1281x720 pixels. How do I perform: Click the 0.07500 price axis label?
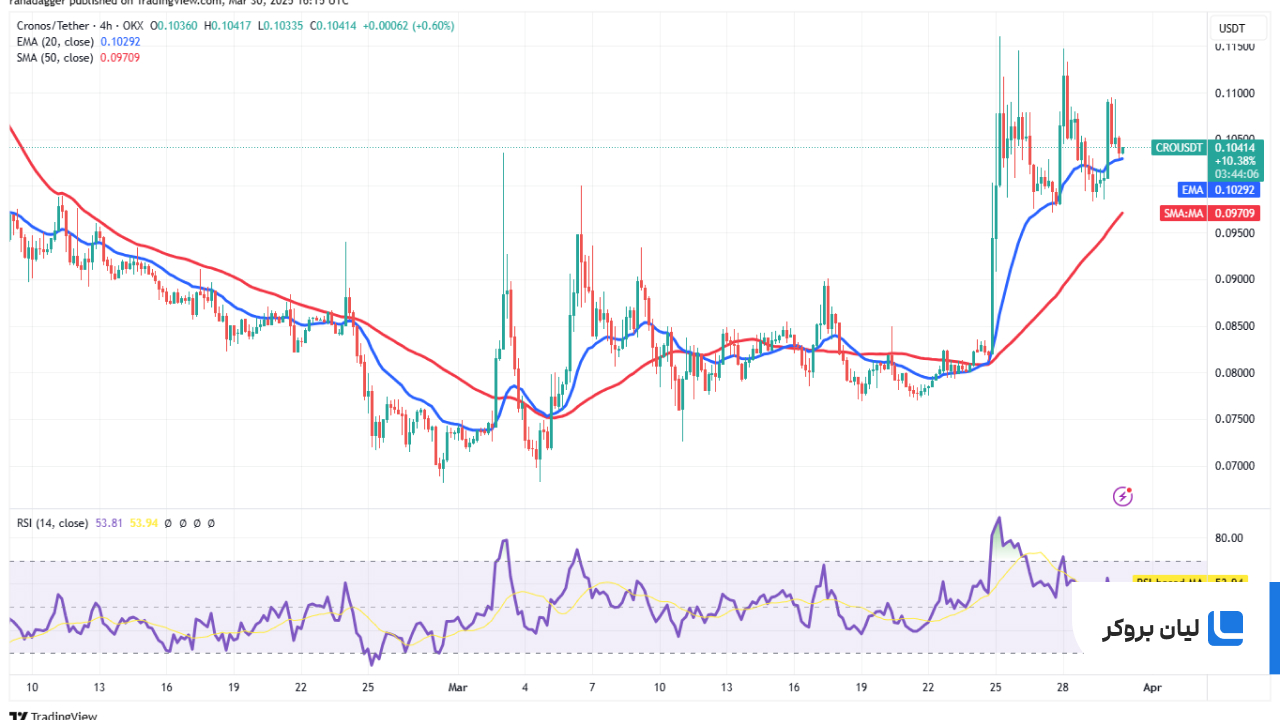pos(1235,419)
